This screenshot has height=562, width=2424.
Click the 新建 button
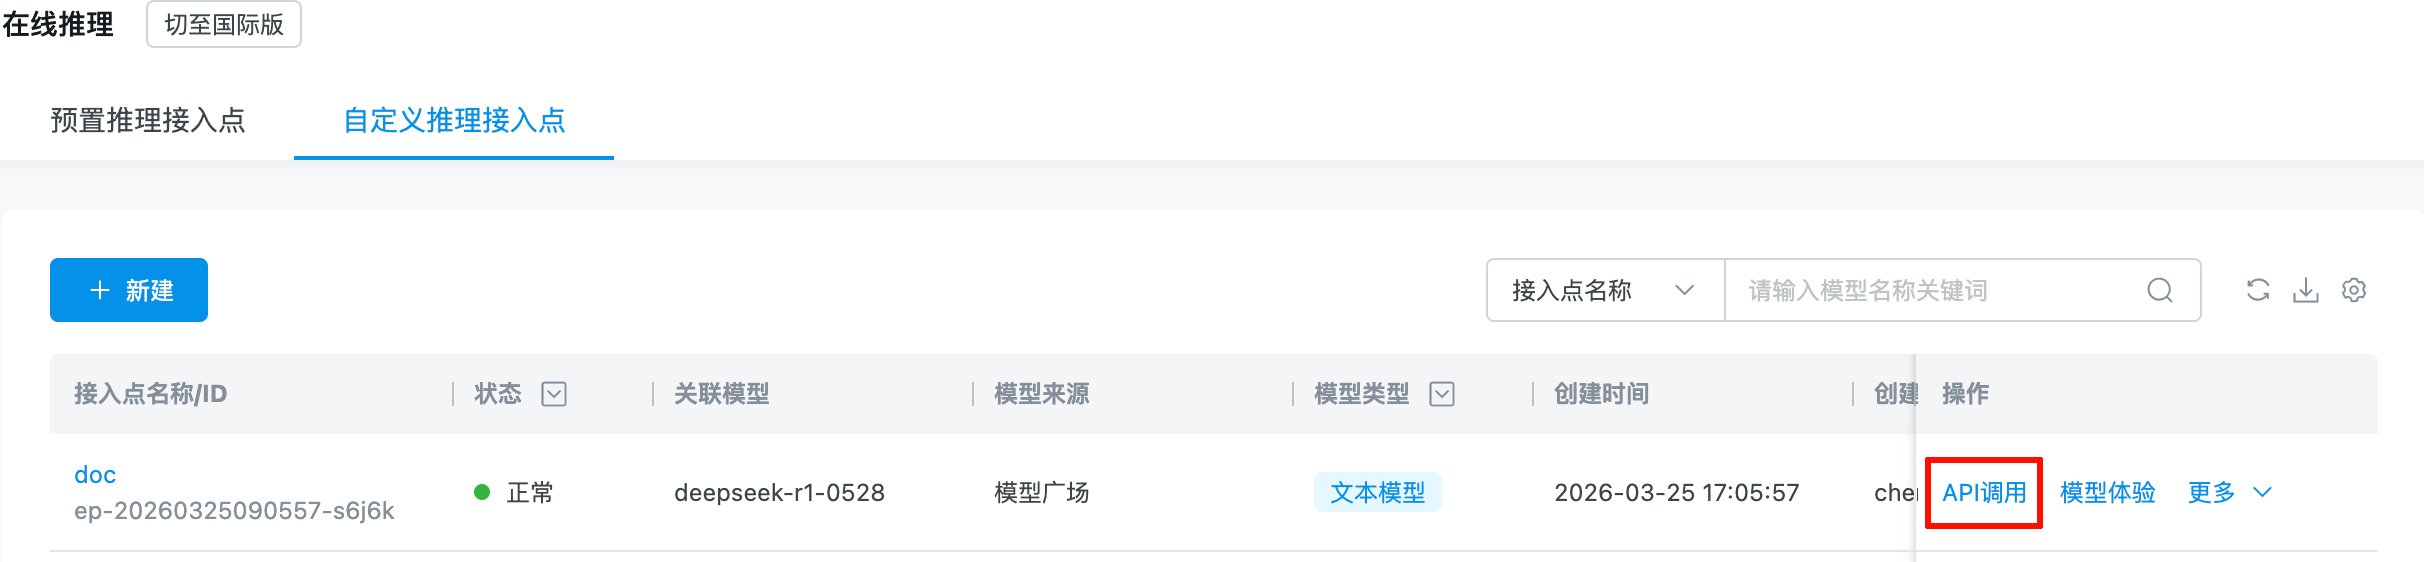pos(129,290)
